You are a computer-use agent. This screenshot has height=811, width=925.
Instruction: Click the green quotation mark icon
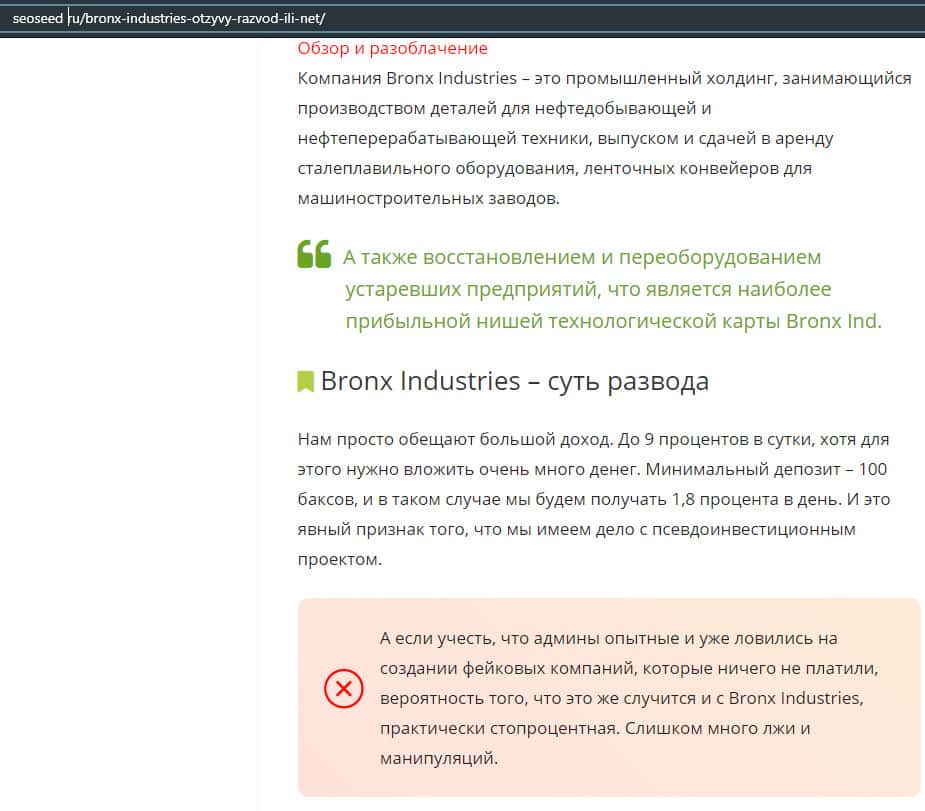314,255
